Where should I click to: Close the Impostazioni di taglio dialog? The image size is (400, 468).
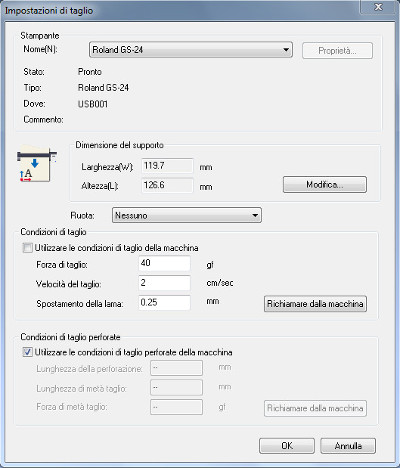(x=378, y=7)
